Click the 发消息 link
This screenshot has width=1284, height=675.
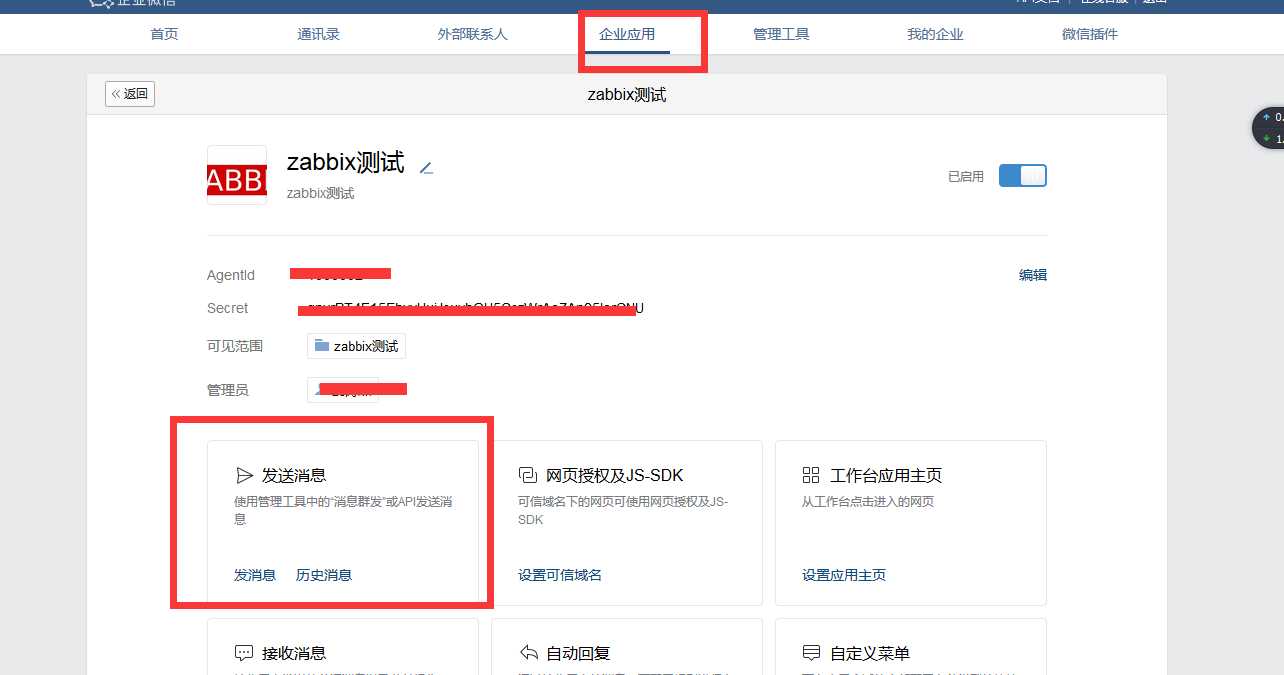pyautogui.click(x=255, y=575)
